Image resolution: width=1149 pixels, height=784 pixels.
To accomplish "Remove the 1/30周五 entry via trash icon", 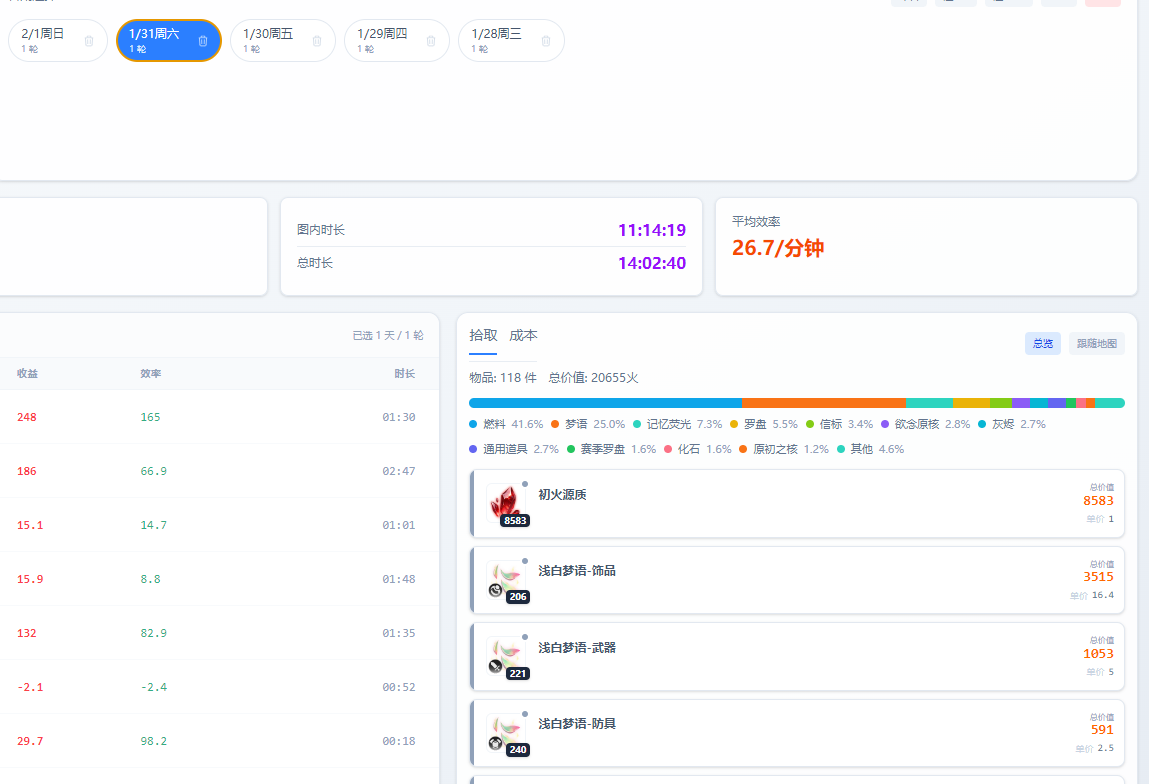I will click(317, 41).
